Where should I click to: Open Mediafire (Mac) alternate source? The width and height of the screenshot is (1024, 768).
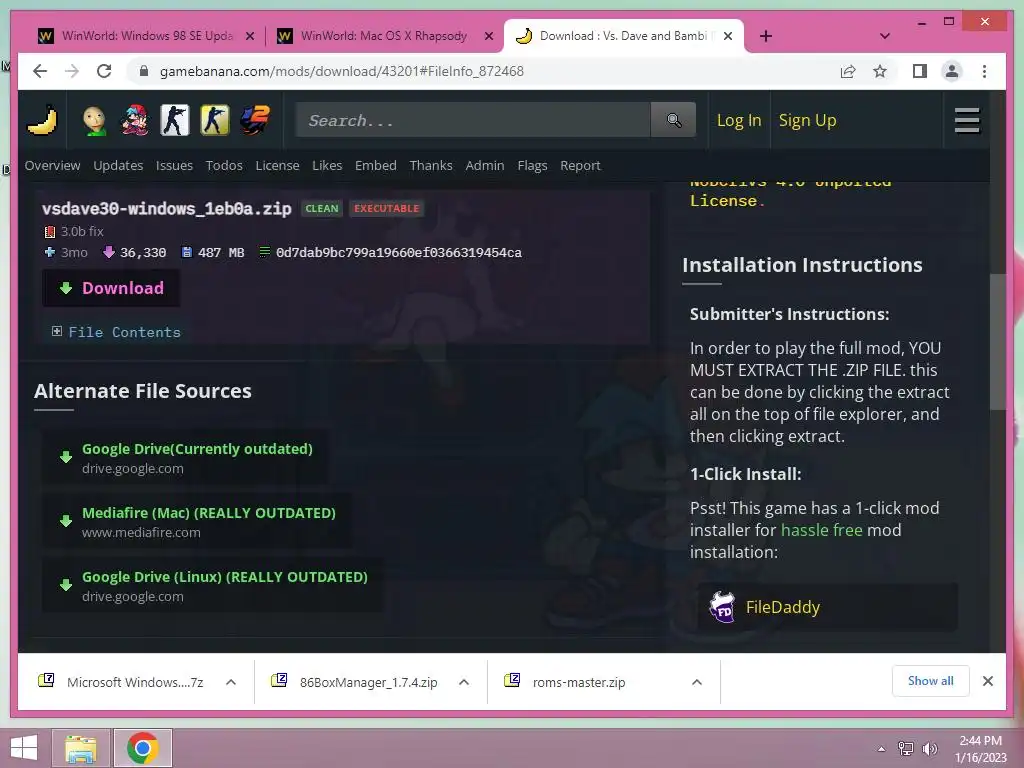coord(197,521)
